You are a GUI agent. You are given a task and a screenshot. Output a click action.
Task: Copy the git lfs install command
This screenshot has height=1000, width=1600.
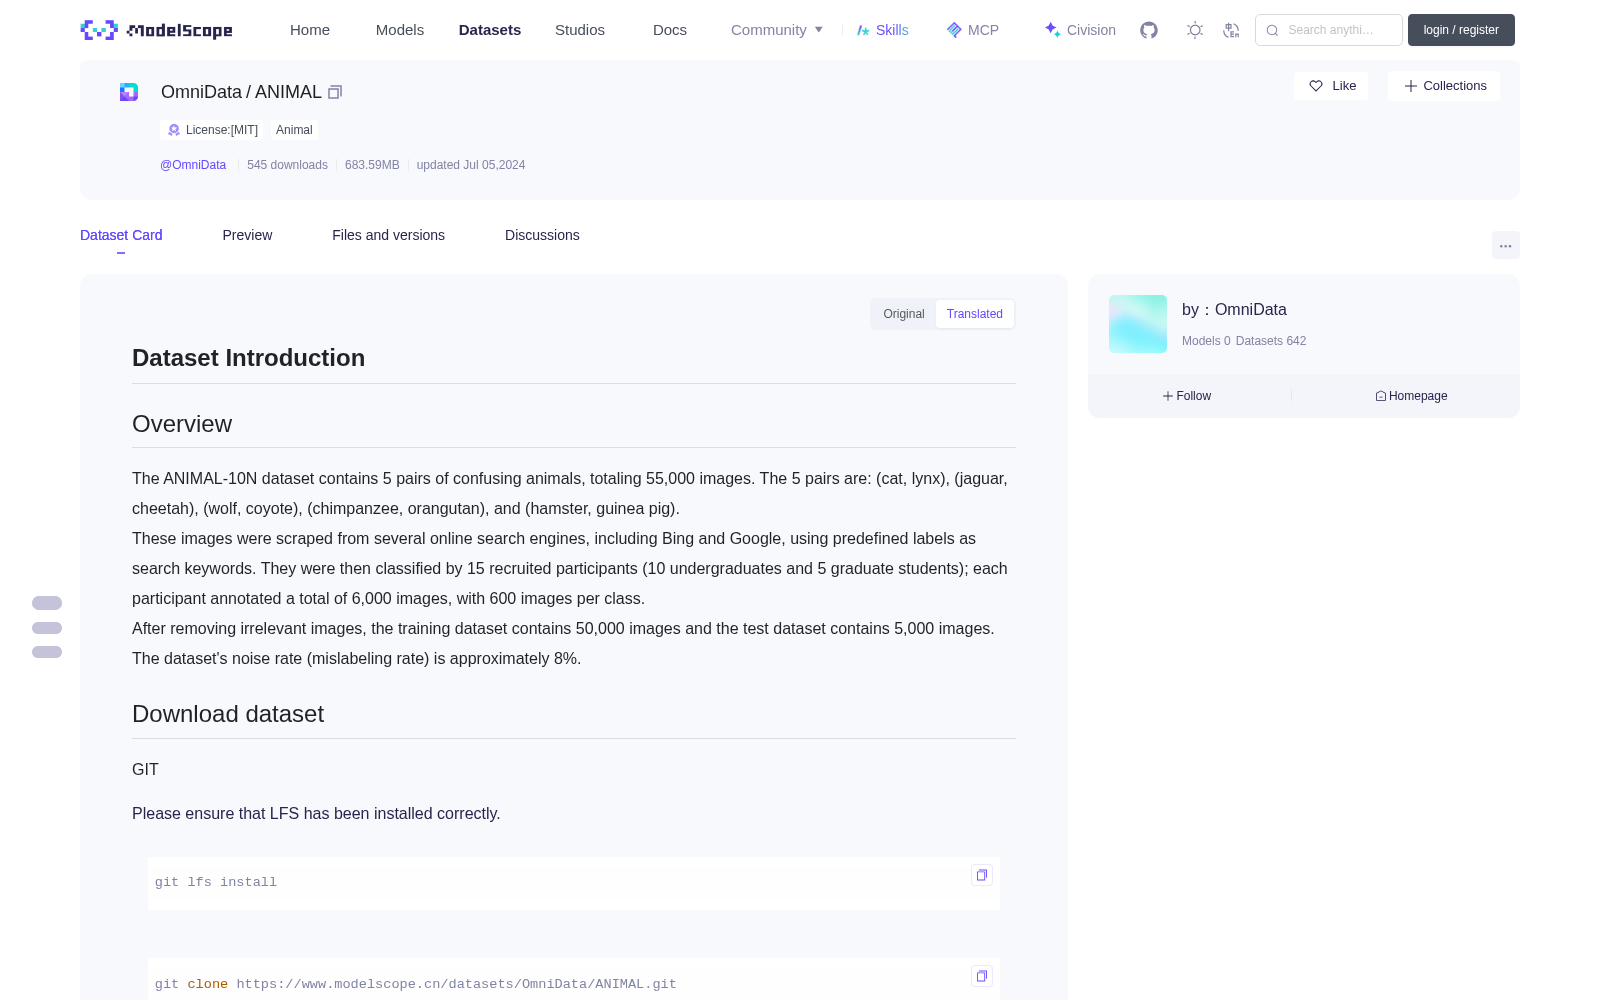click(x=982, y=875)
